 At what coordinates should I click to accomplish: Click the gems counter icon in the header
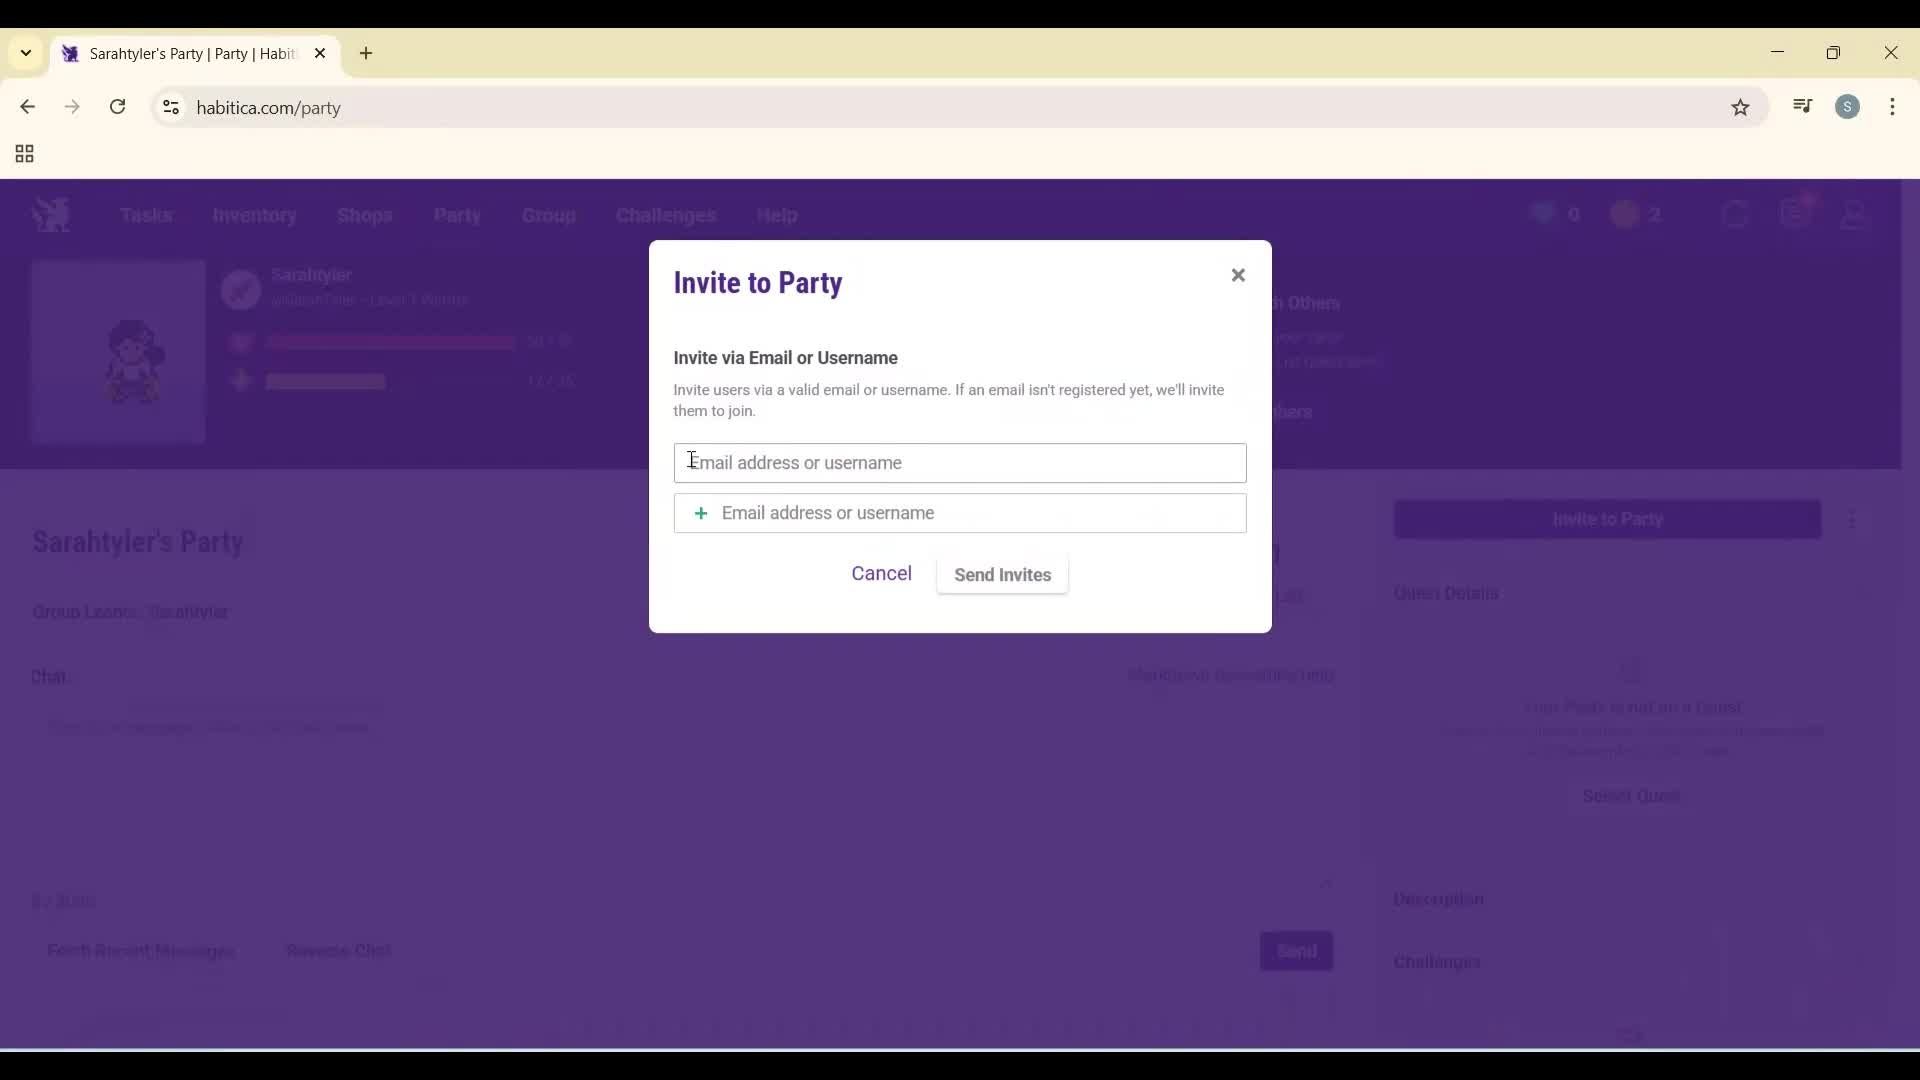coord(1542,213)
